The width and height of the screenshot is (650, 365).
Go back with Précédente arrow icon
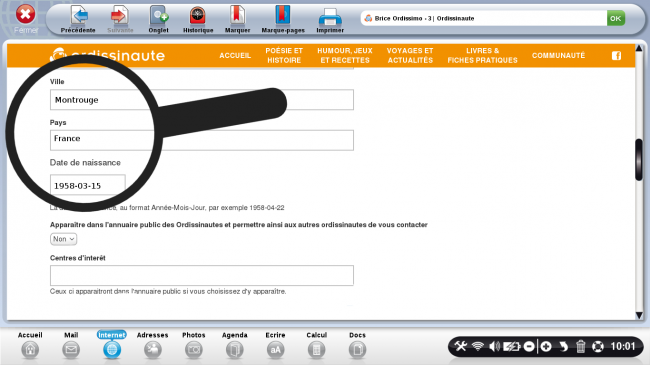(79, 16)
